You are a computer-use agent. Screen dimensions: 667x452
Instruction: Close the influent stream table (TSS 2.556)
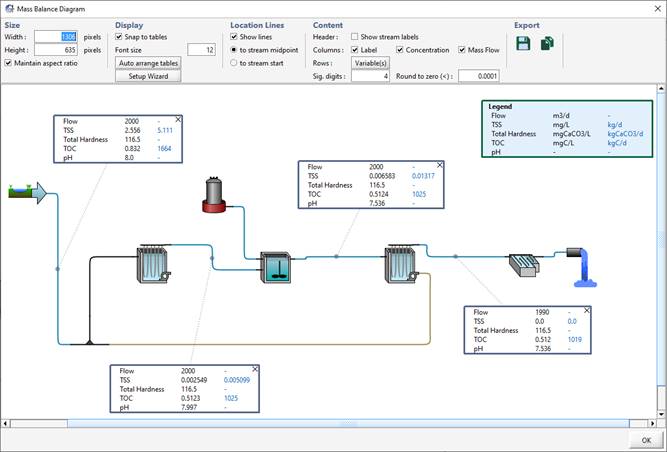pyautogui.click(x=178, y=119)
